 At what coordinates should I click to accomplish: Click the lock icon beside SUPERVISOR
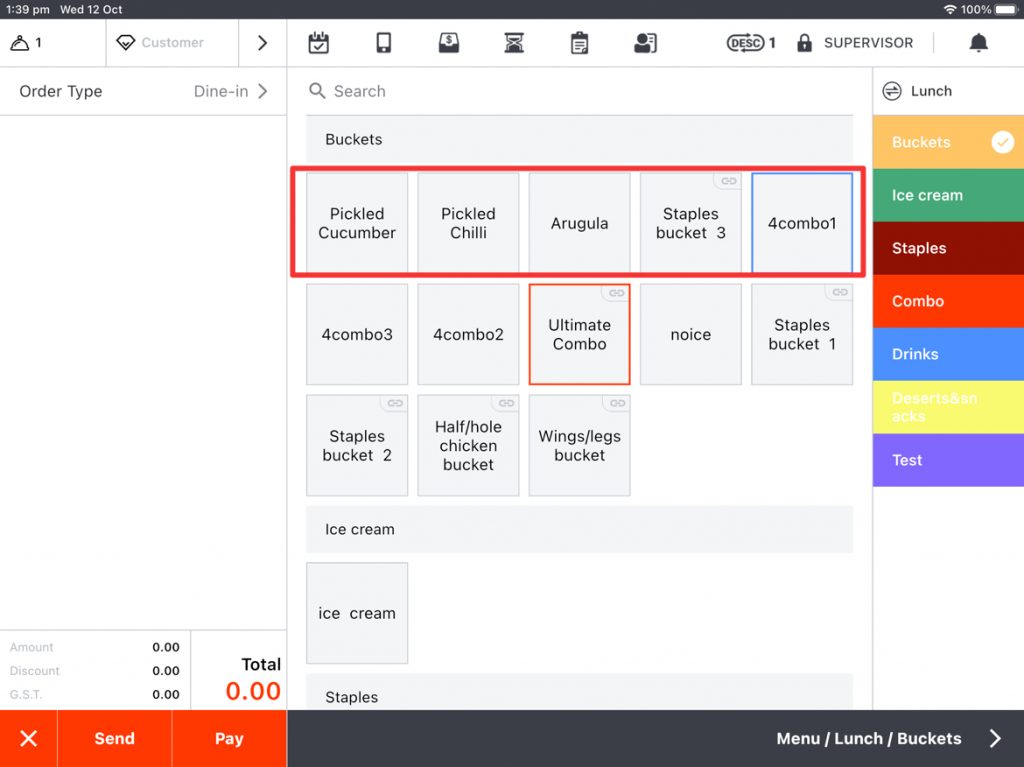pyautogui.click(x=804, y=43)
